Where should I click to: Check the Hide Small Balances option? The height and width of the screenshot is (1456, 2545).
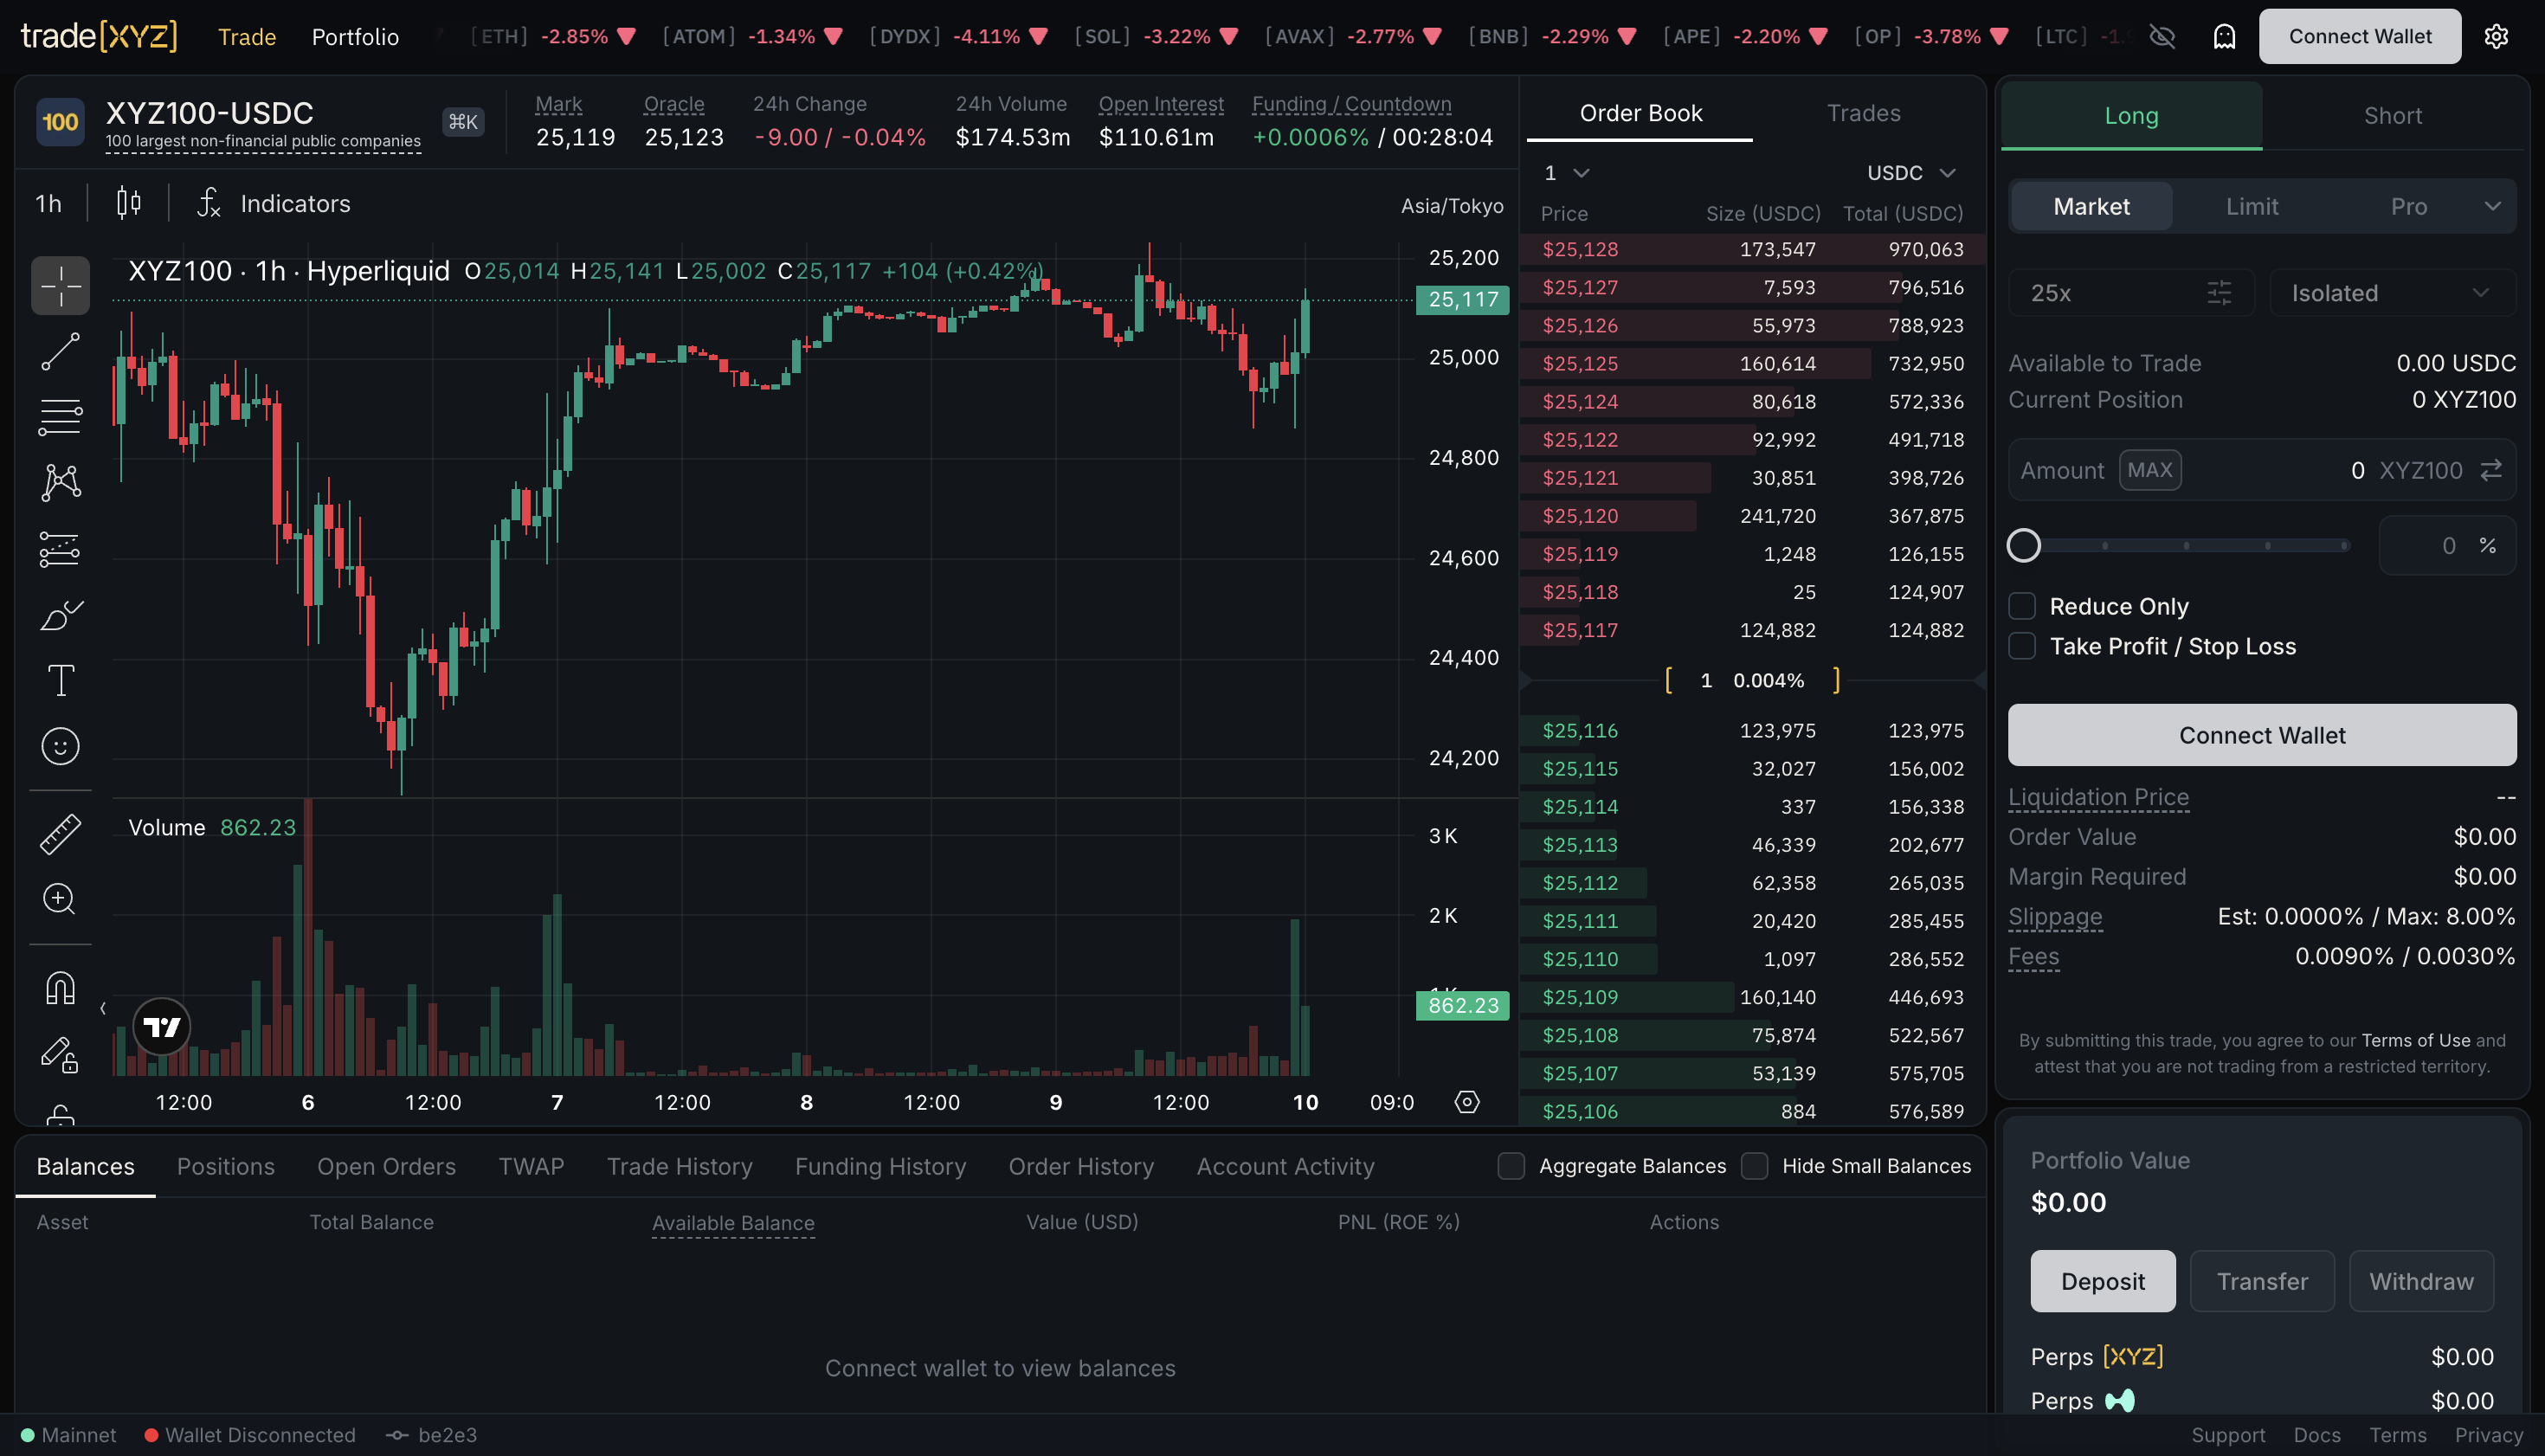point(1755,1166)
